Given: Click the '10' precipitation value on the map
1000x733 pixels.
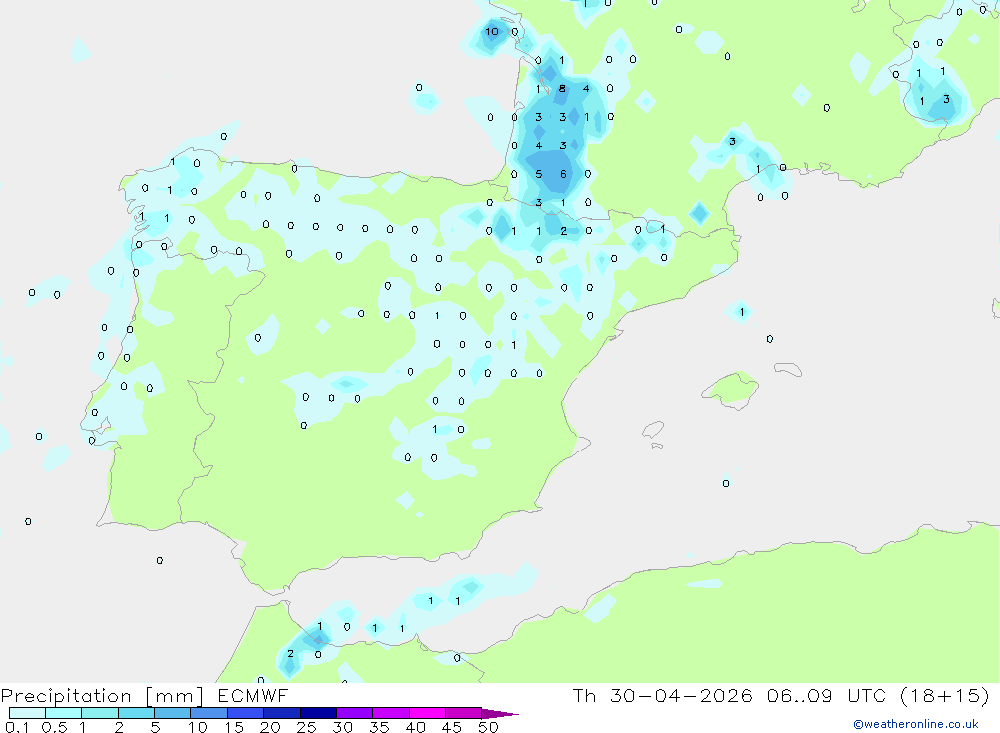Looking at the screenshot, I should (x=492, y=31).
